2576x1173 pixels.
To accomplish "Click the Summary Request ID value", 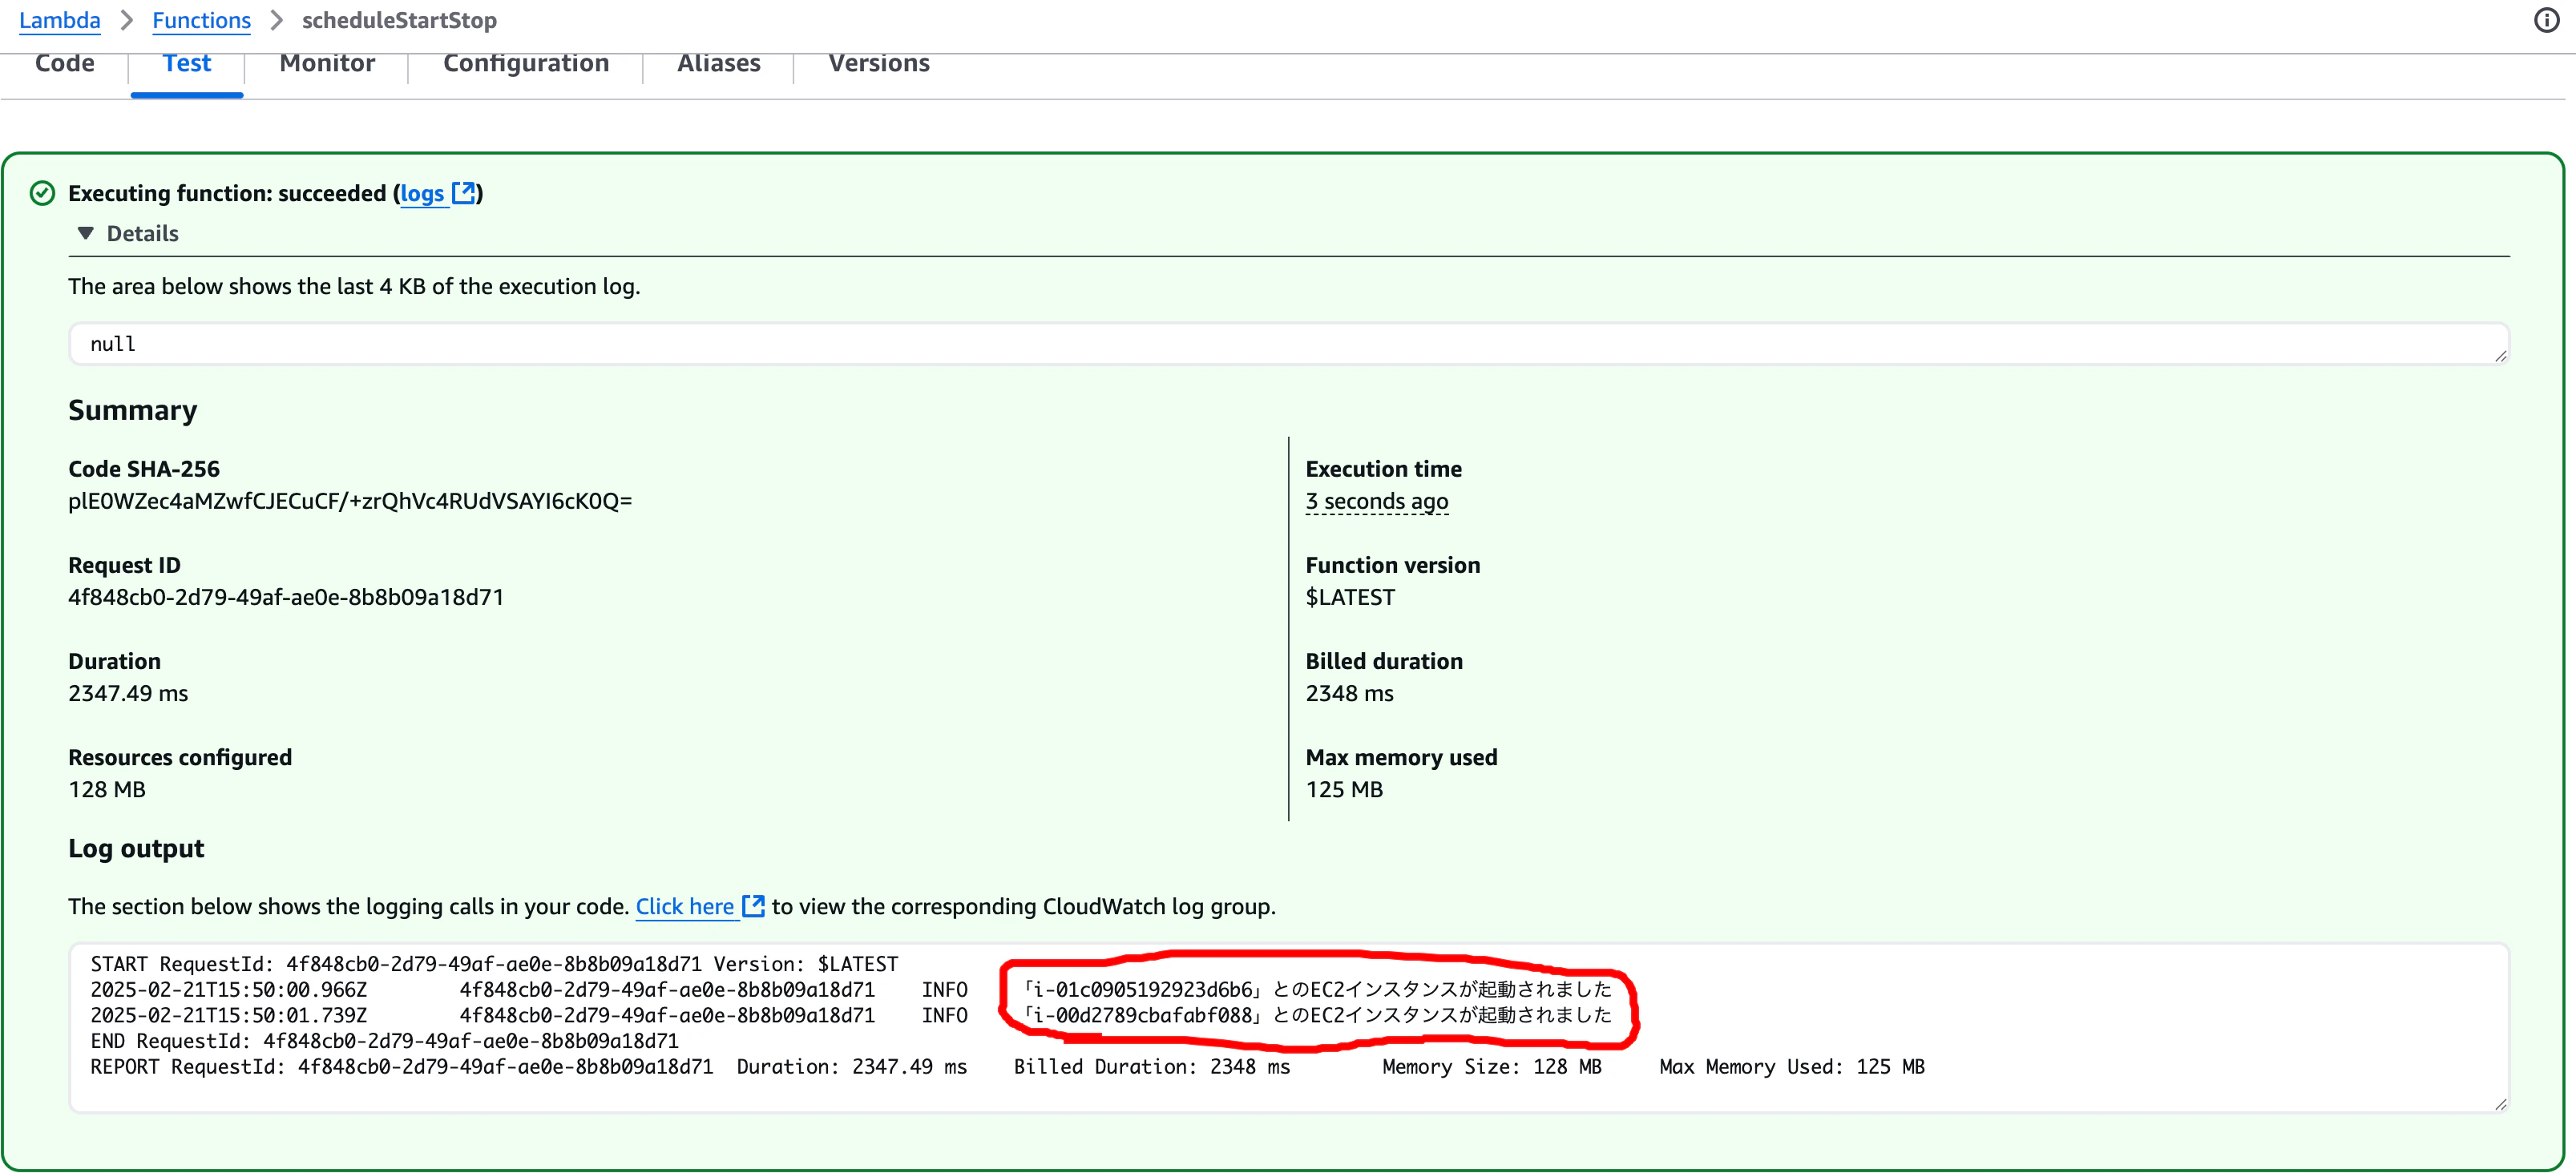I will pos(286,597).
